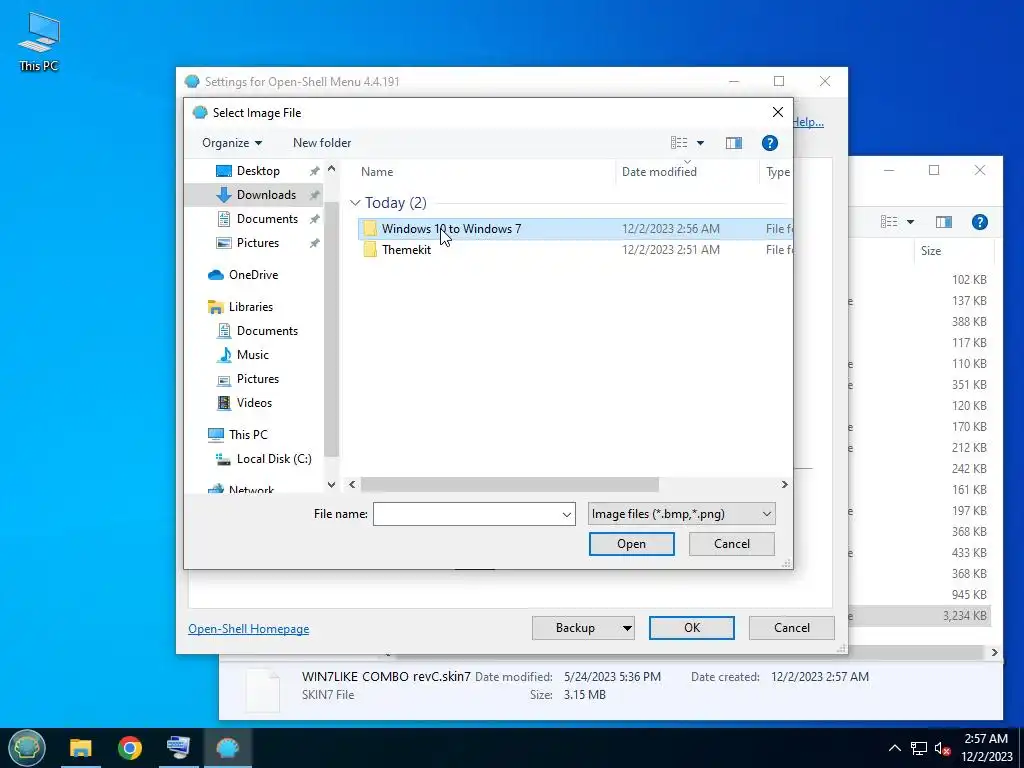Click the file list's horizontal scrollbar left arrow
The image size is (1024, 768).
click(352, 485)
